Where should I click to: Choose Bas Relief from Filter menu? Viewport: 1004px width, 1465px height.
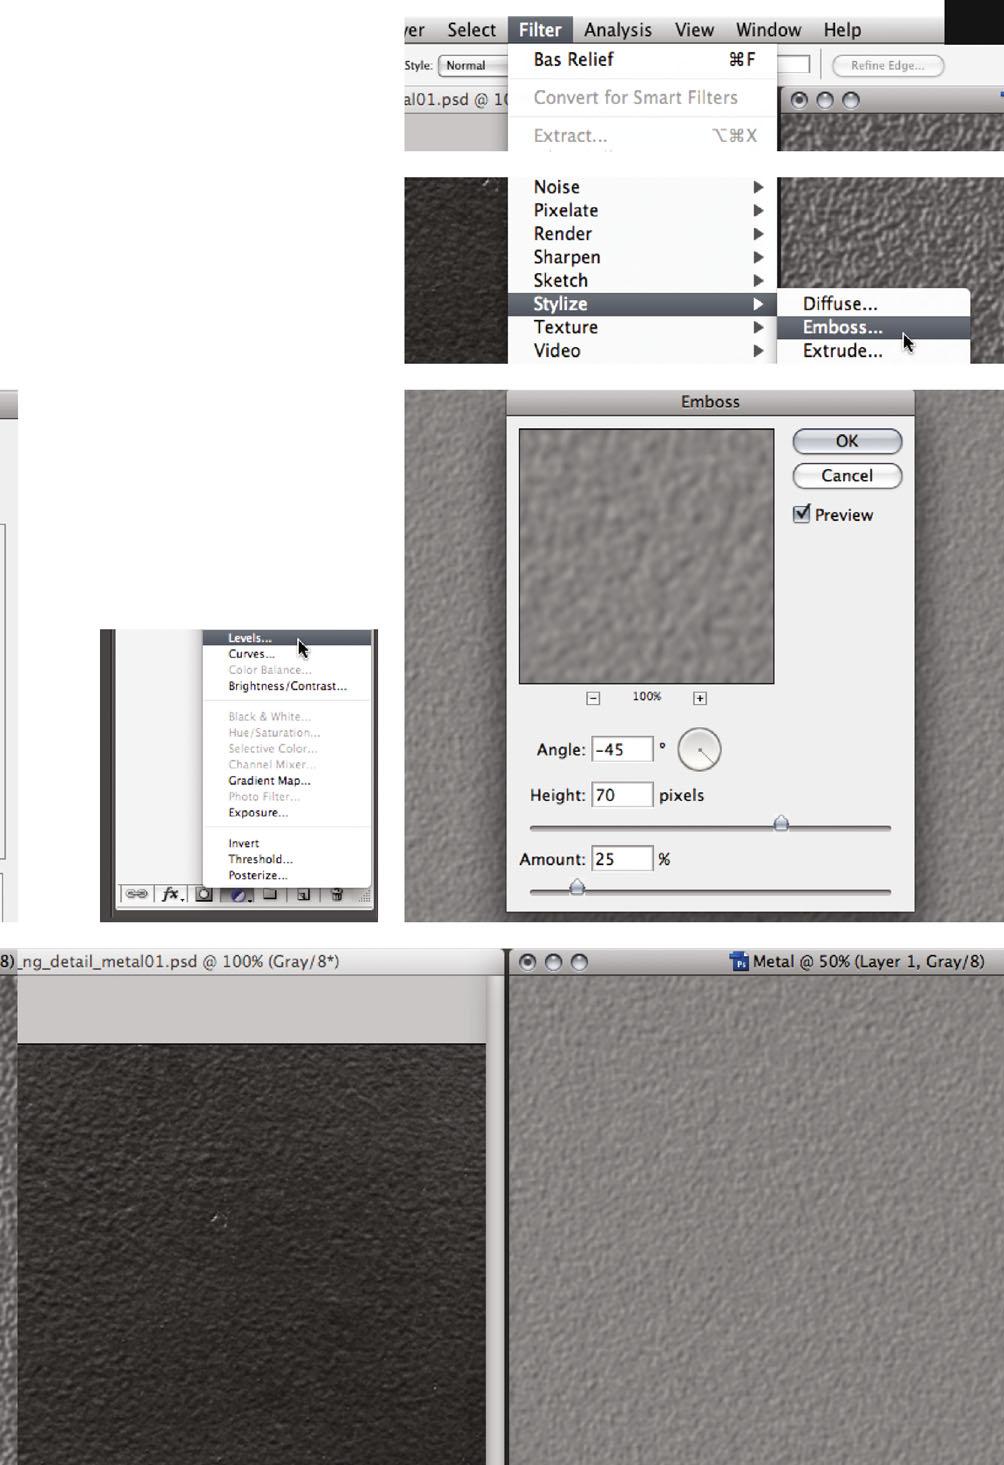tap(643, 60)
